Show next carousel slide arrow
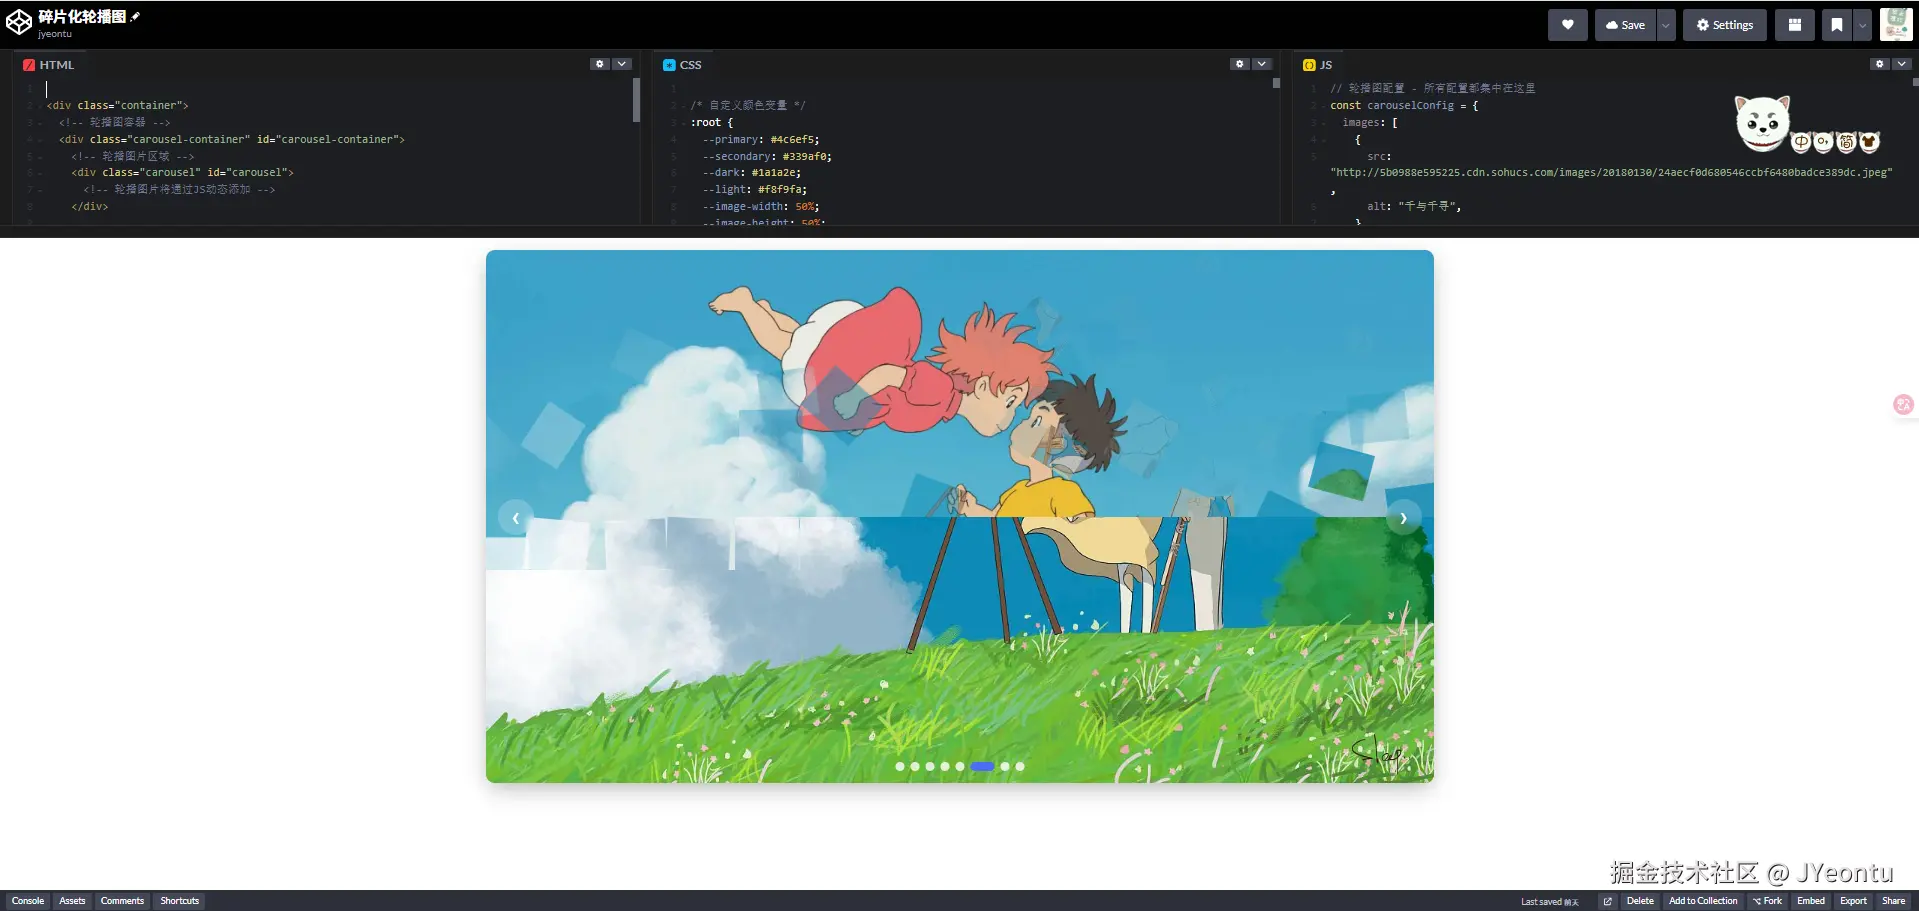 1403,518
